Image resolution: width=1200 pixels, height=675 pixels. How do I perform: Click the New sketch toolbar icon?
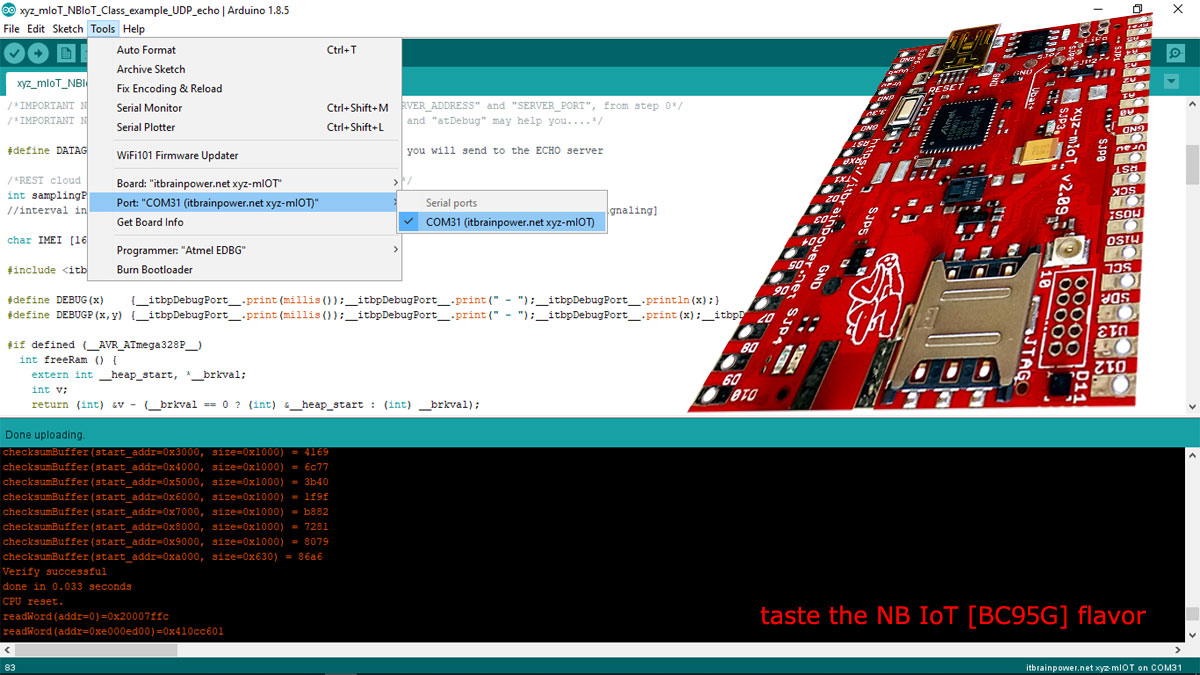click(64, 54)
